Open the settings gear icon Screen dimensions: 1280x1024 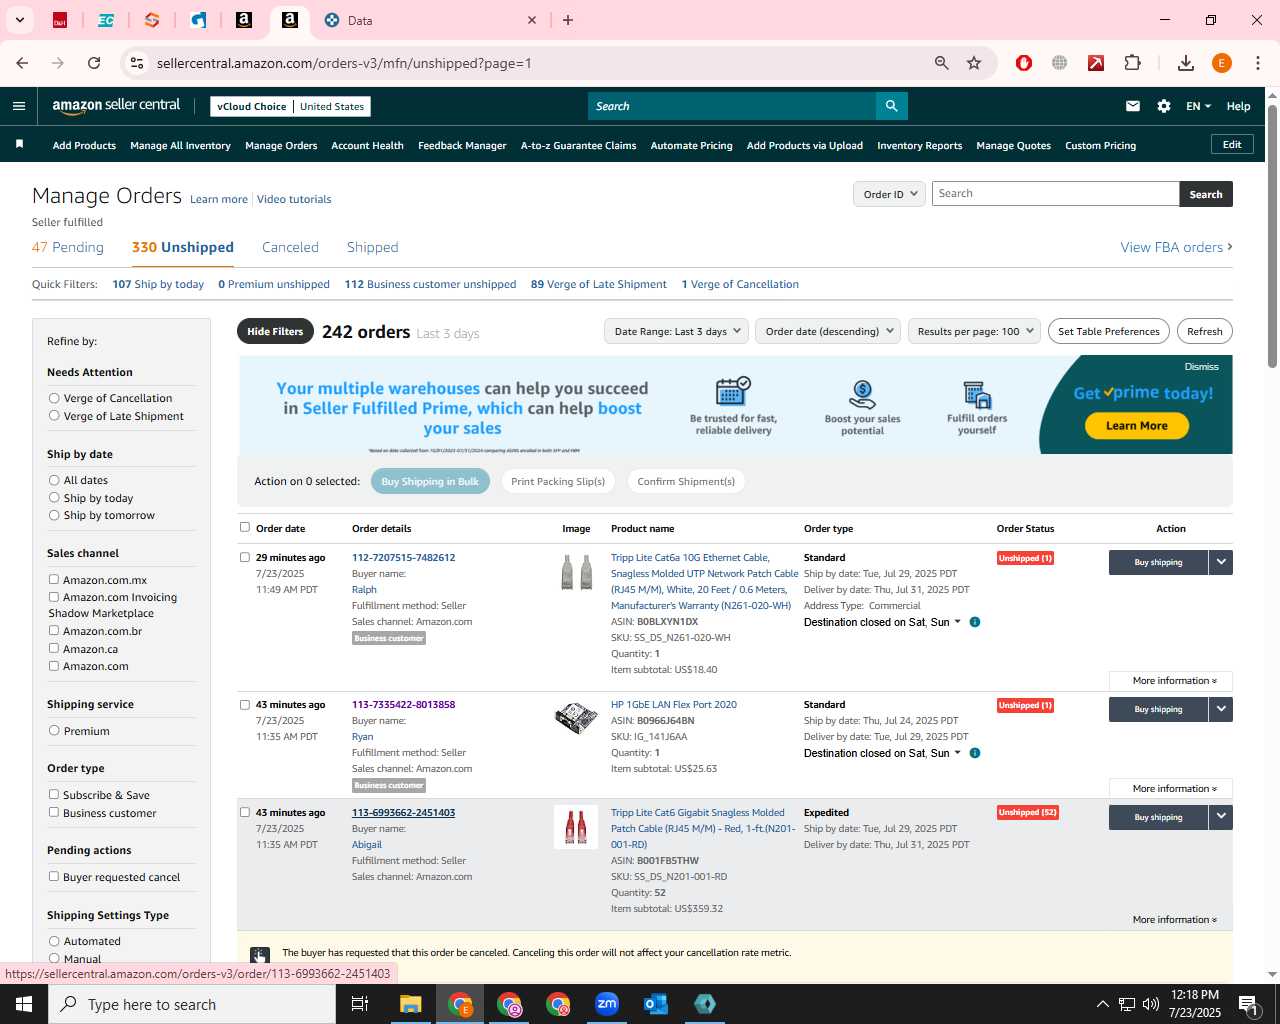[x=1164, y=106]
